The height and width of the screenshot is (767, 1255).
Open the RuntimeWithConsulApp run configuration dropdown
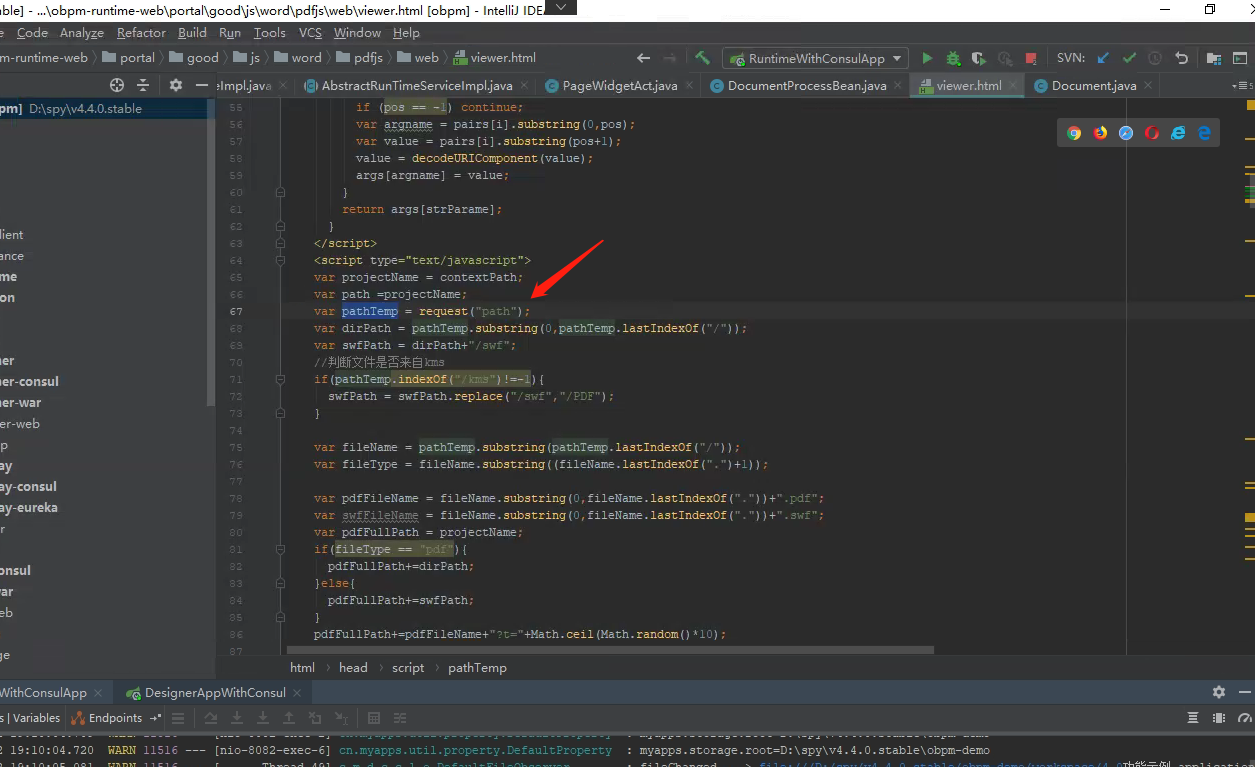pos(816,58)
